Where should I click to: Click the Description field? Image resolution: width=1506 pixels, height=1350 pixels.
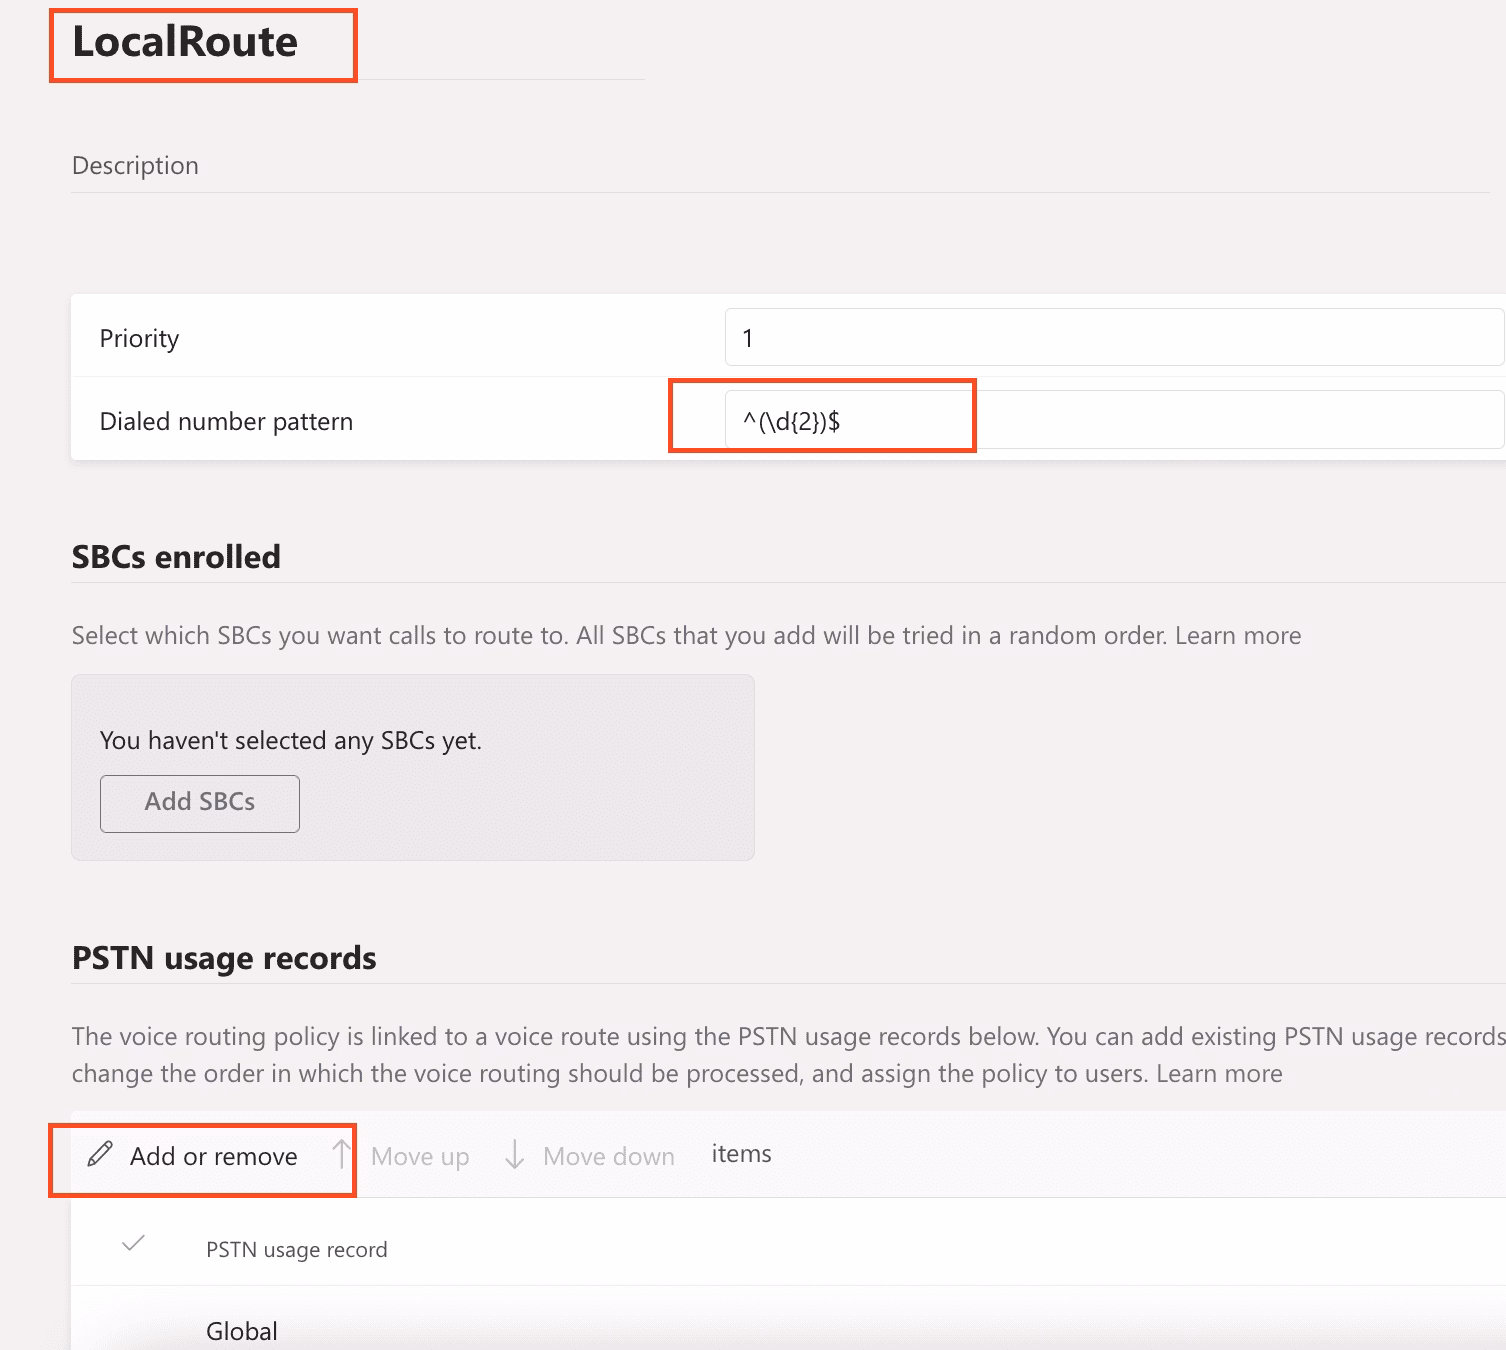[x=780, y=166]
